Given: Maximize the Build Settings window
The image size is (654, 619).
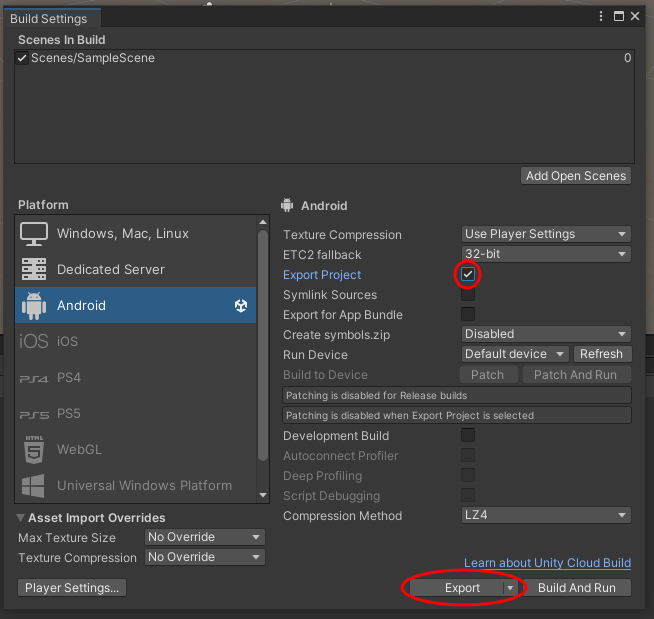Looking at the screenshot, I should (619, 16).
